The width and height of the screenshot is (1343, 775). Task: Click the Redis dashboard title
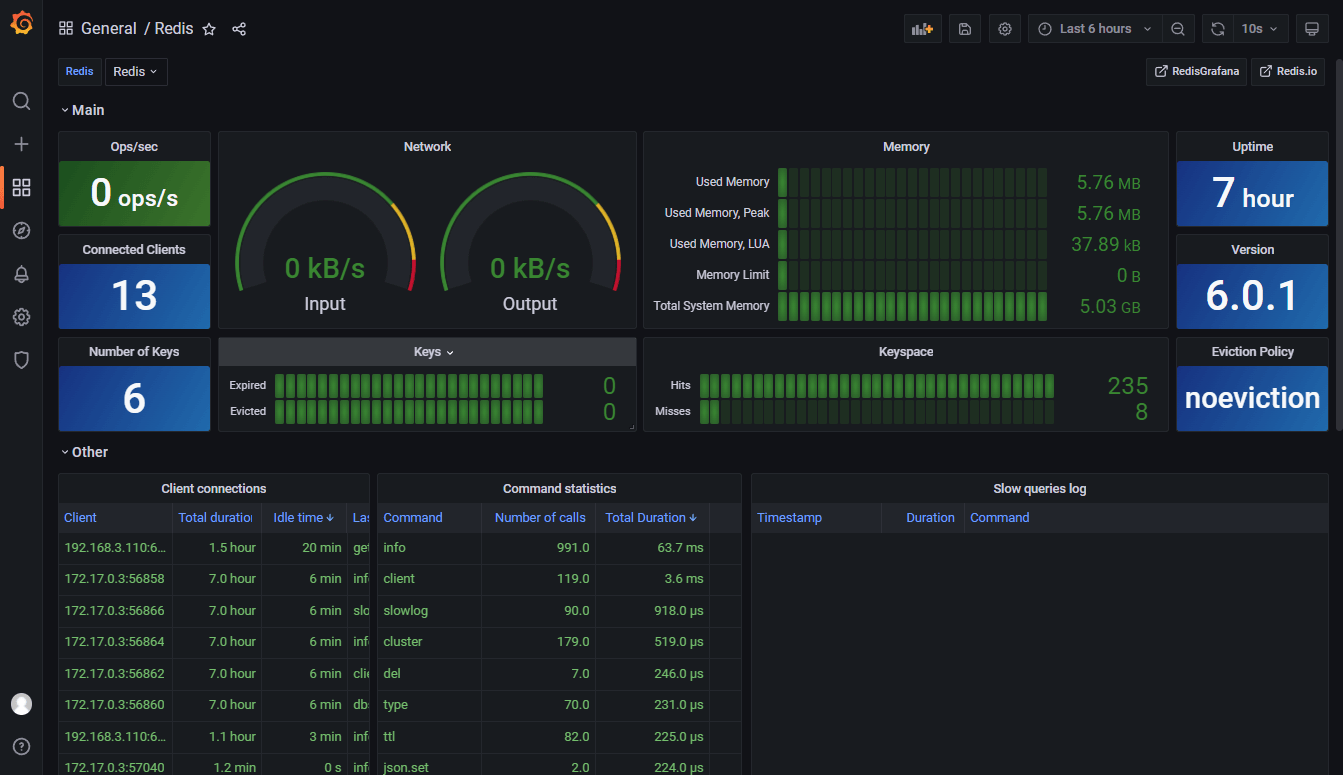(174, 29)
